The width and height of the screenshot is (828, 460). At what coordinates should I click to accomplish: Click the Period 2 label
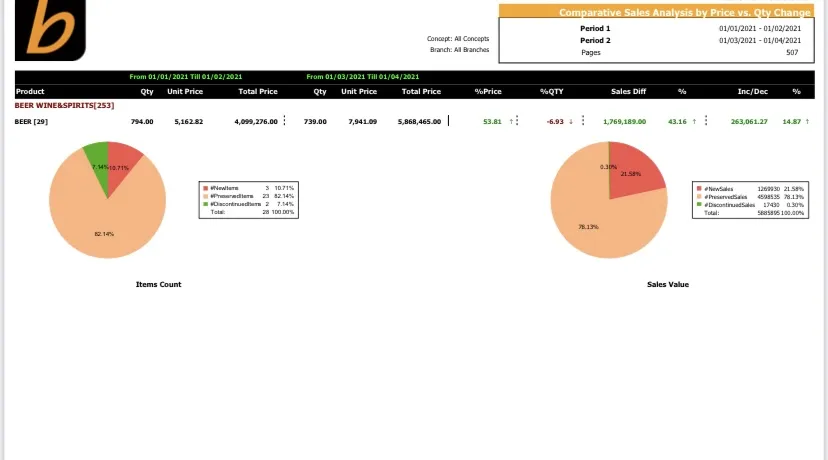tap(595, 41)
